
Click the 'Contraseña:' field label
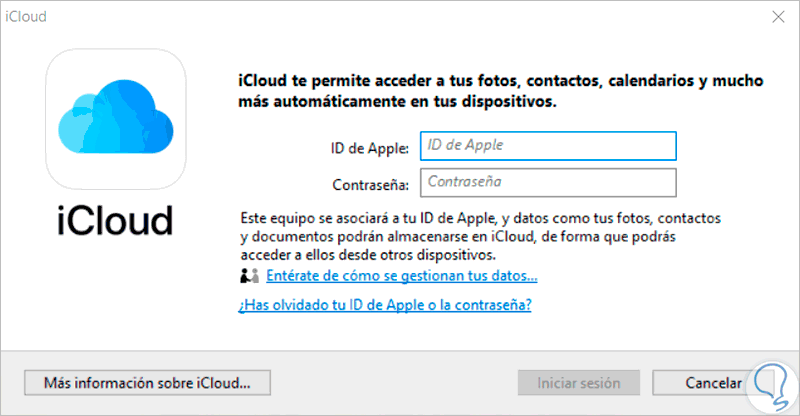coord(371,184)
